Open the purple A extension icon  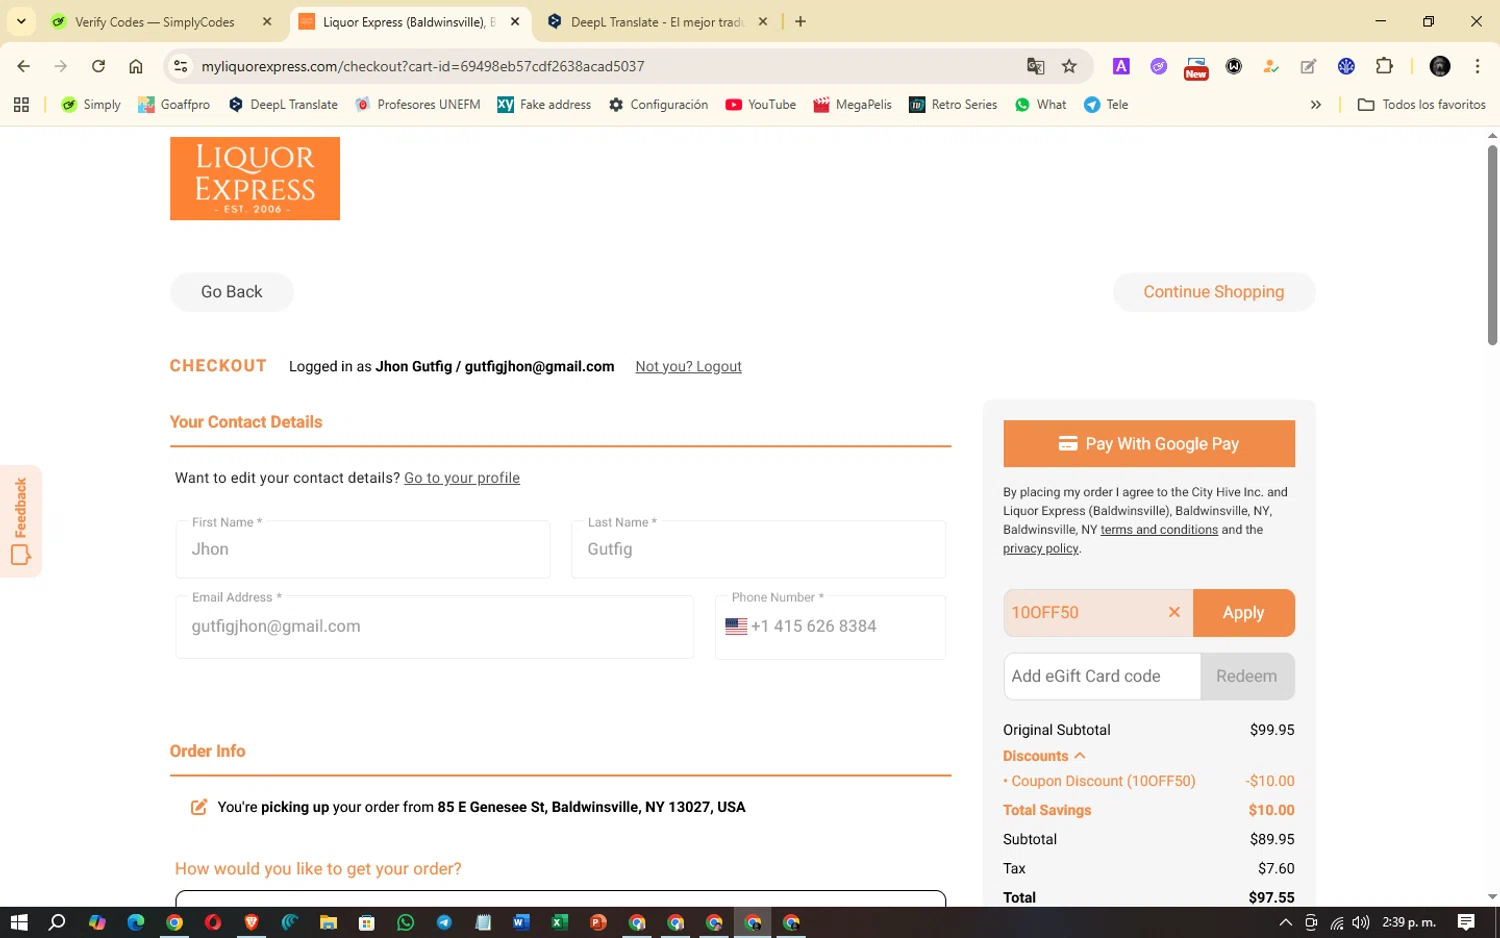point(1121,66)
